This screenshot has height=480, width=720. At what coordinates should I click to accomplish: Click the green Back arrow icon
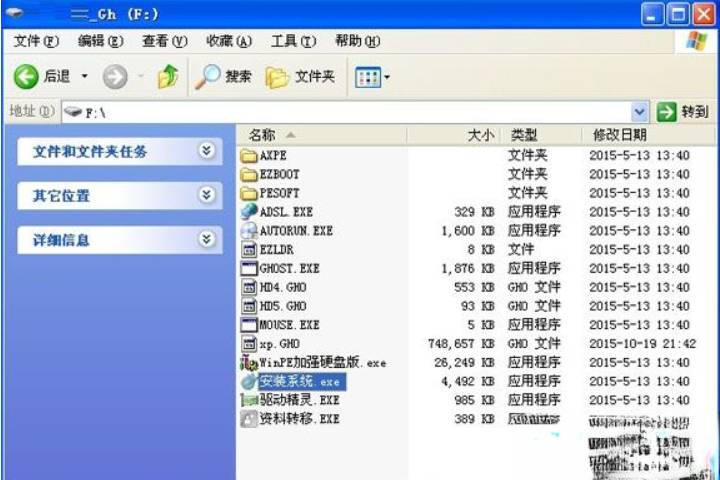coord(26,76)
